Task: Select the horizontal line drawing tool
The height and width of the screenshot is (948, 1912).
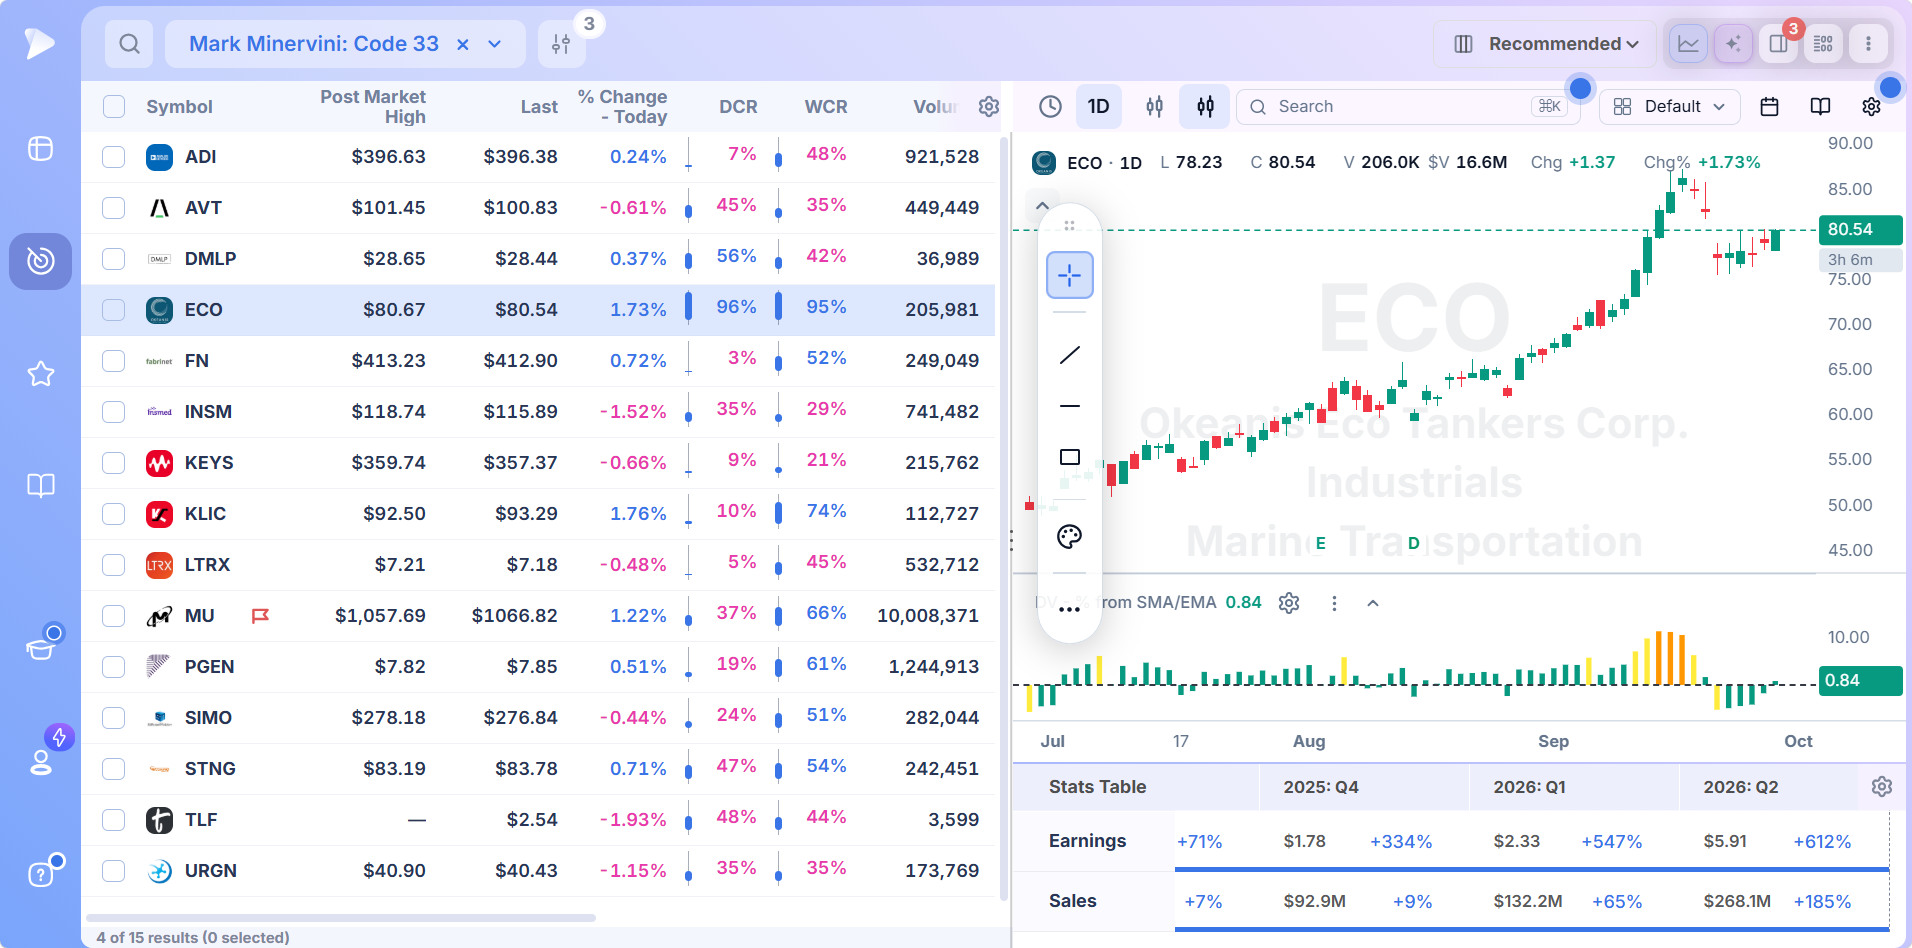Action: (1069, 406)
